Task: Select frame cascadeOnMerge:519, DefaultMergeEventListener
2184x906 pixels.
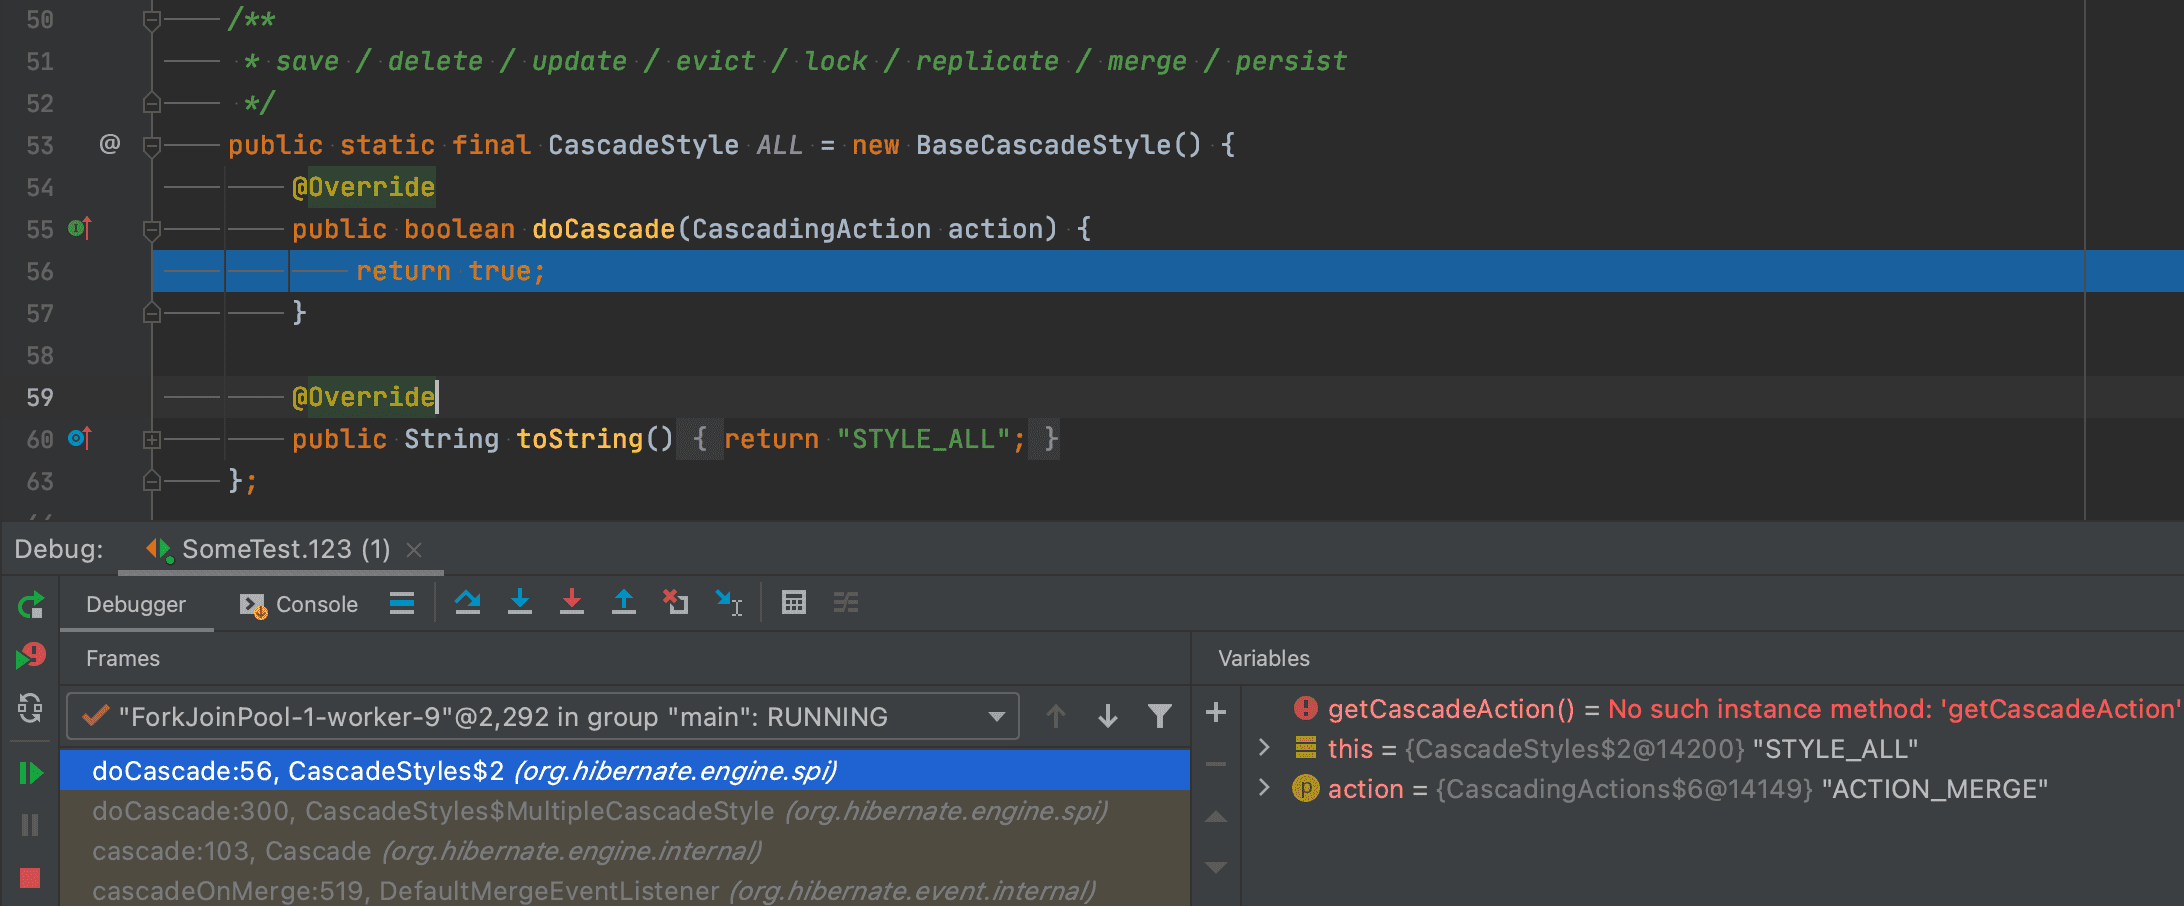Action: [625, 891]
